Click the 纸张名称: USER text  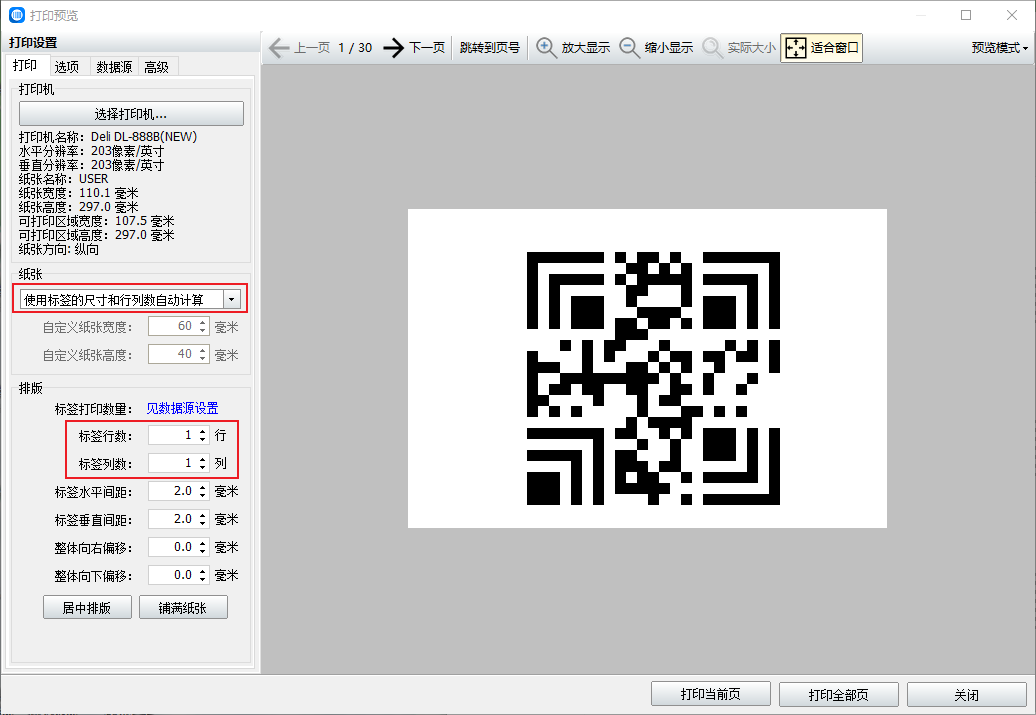point(63,179)
